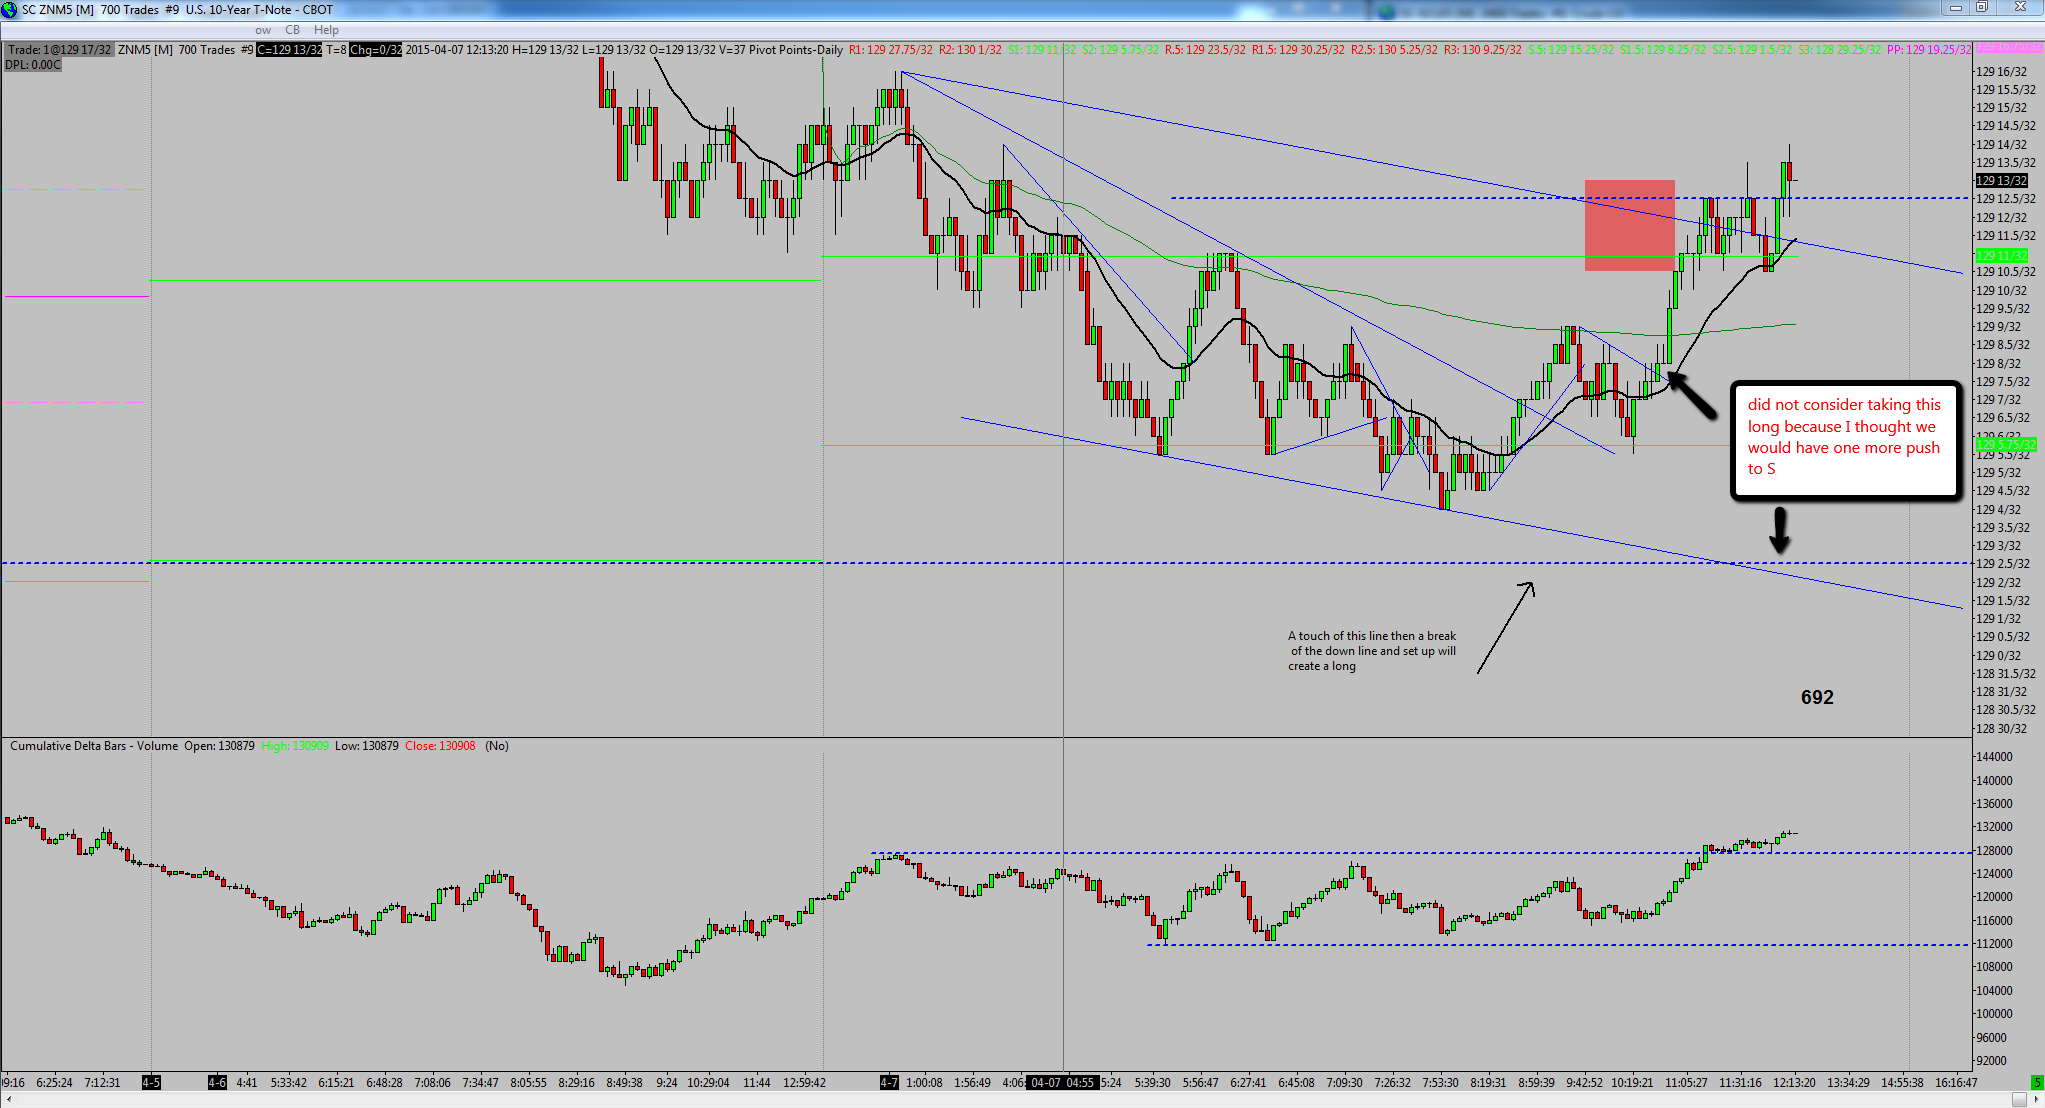Click the '4-7' date marker on time axis
This screenshot has height=1108, width=2045.
(x=889, y=1082)
